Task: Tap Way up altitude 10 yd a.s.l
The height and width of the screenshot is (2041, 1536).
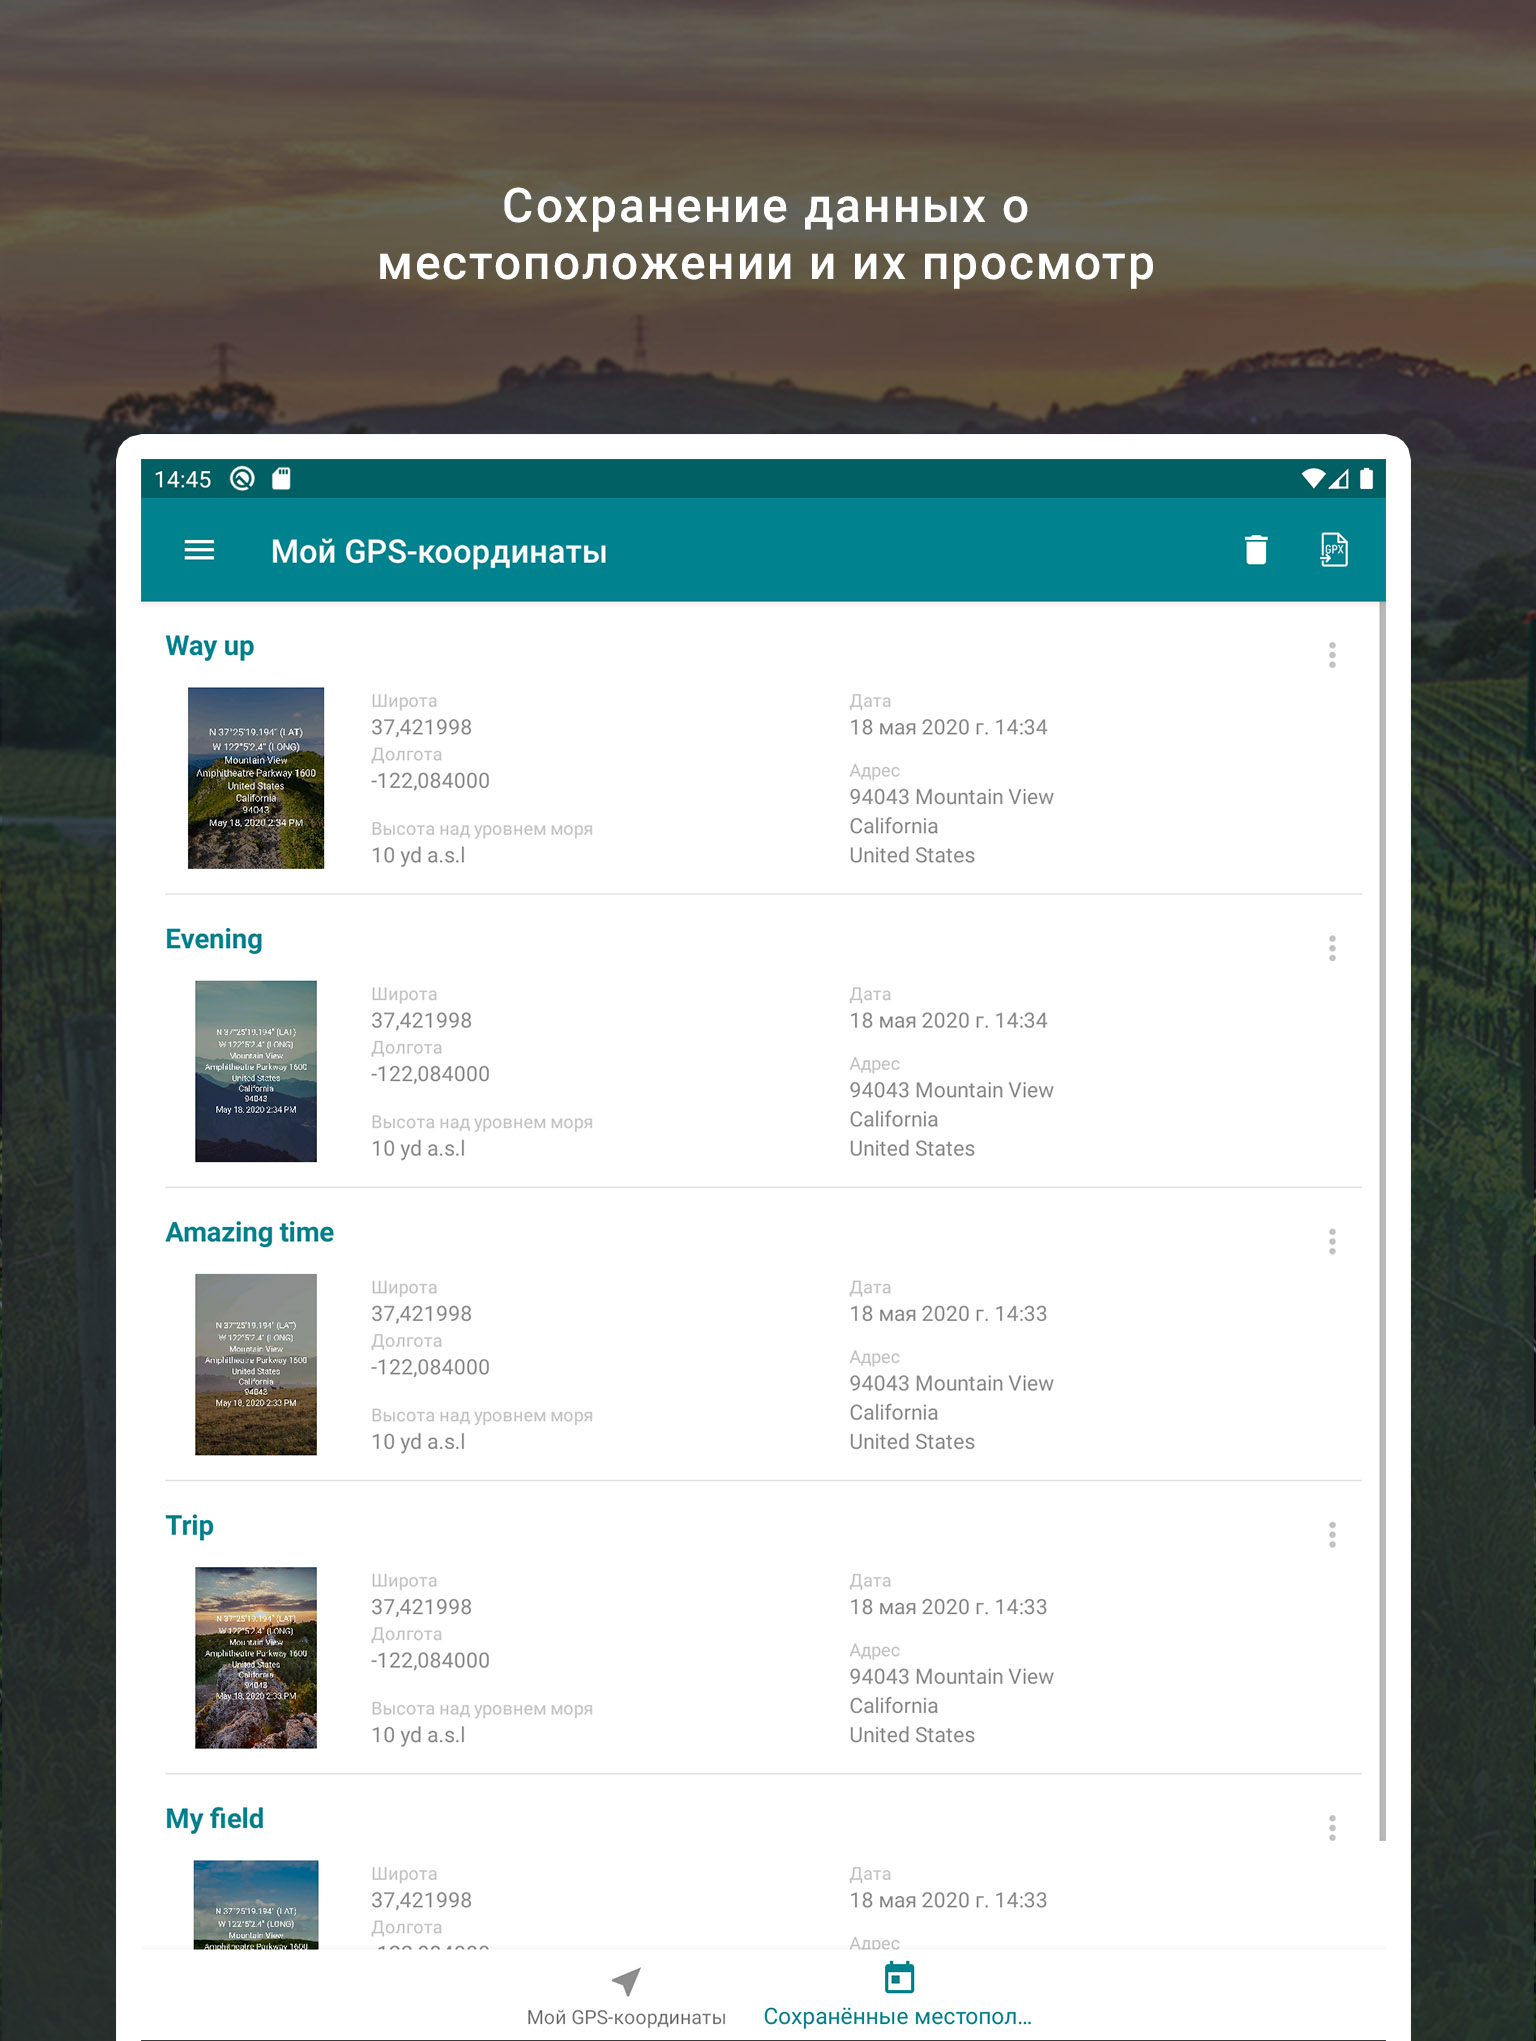Action: click(x=418, y=855)
